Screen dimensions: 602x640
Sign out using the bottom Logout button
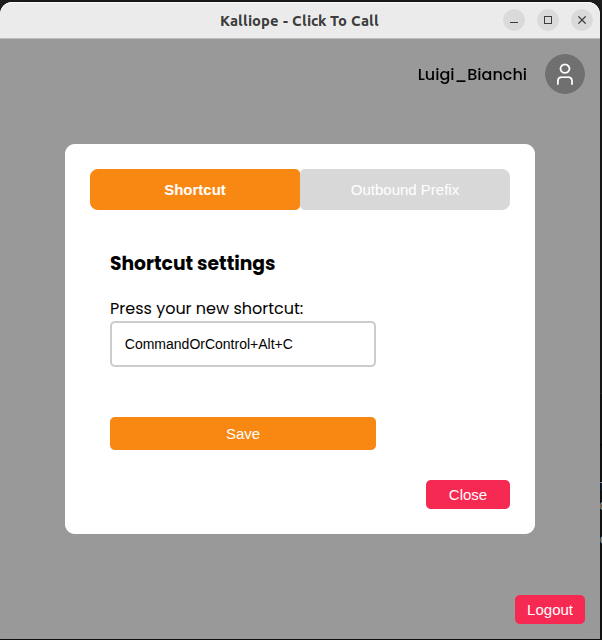550,610
